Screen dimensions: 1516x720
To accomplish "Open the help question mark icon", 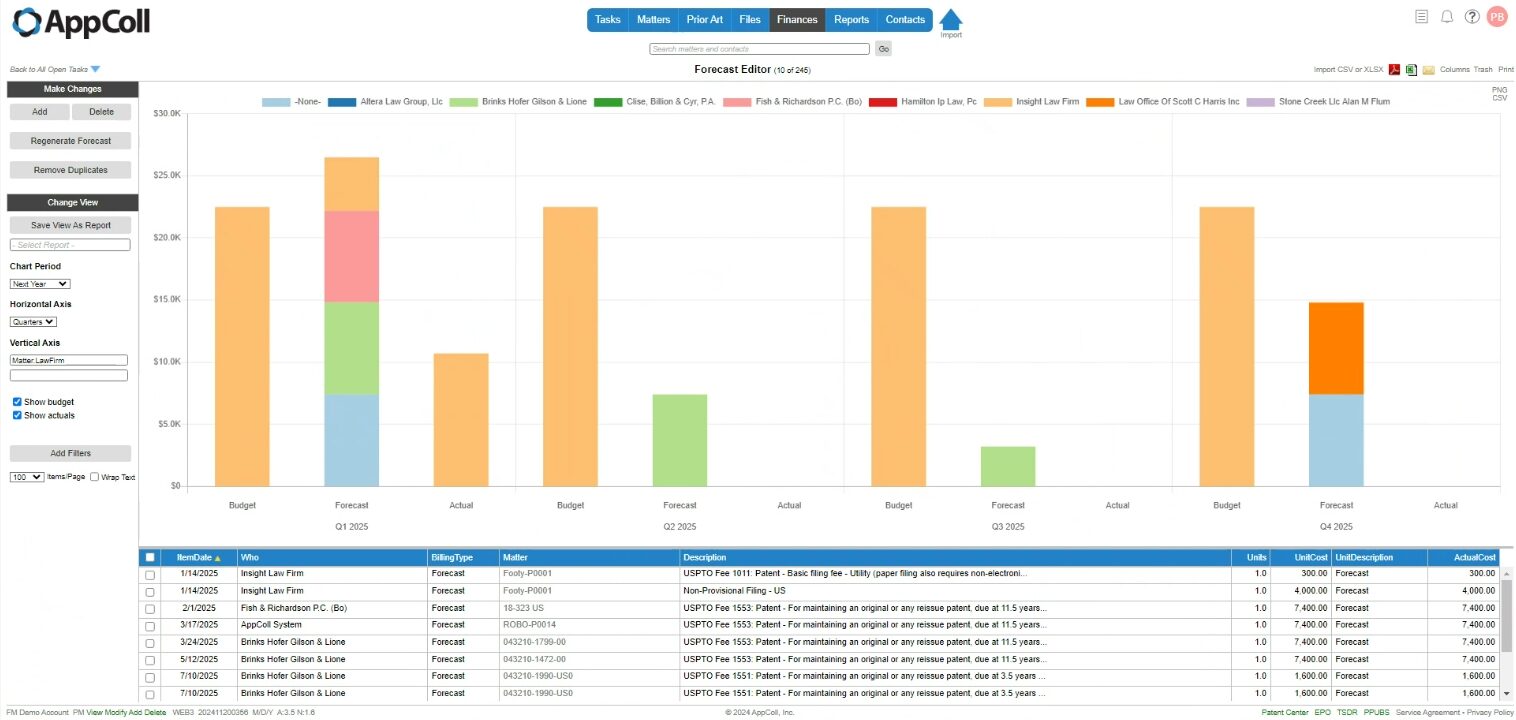I will pyautogui.click(x=1472, y=17).
